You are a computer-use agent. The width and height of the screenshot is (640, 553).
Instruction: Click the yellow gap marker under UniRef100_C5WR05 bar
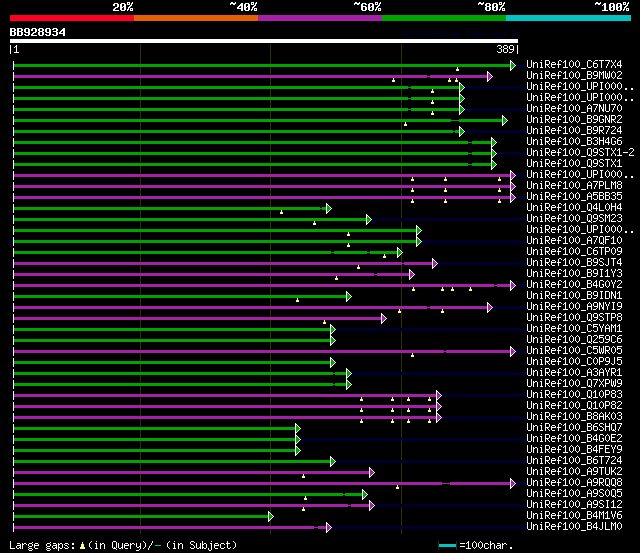click(412, 355)
